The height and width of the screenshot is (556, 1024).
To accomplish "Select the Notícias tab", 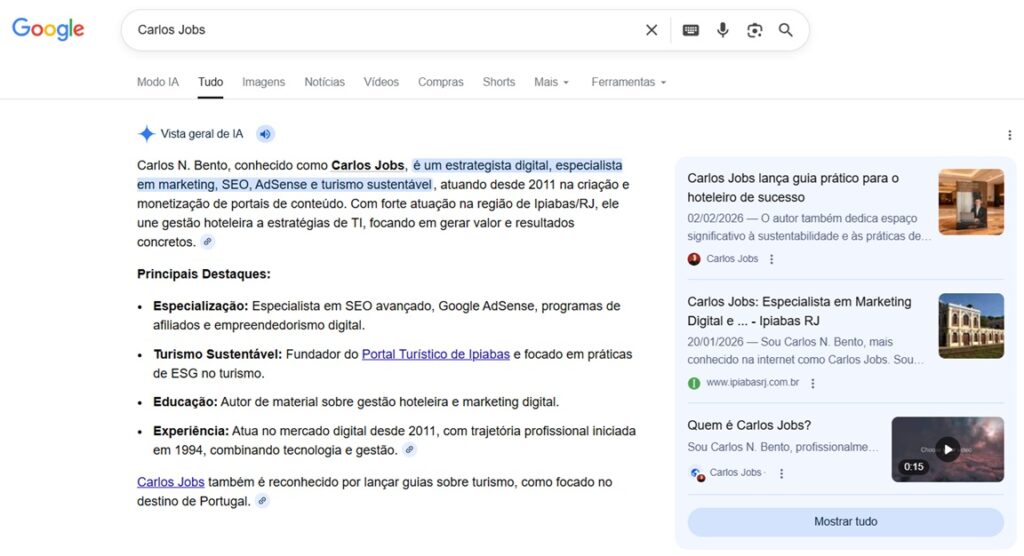I will coord(324,82).
